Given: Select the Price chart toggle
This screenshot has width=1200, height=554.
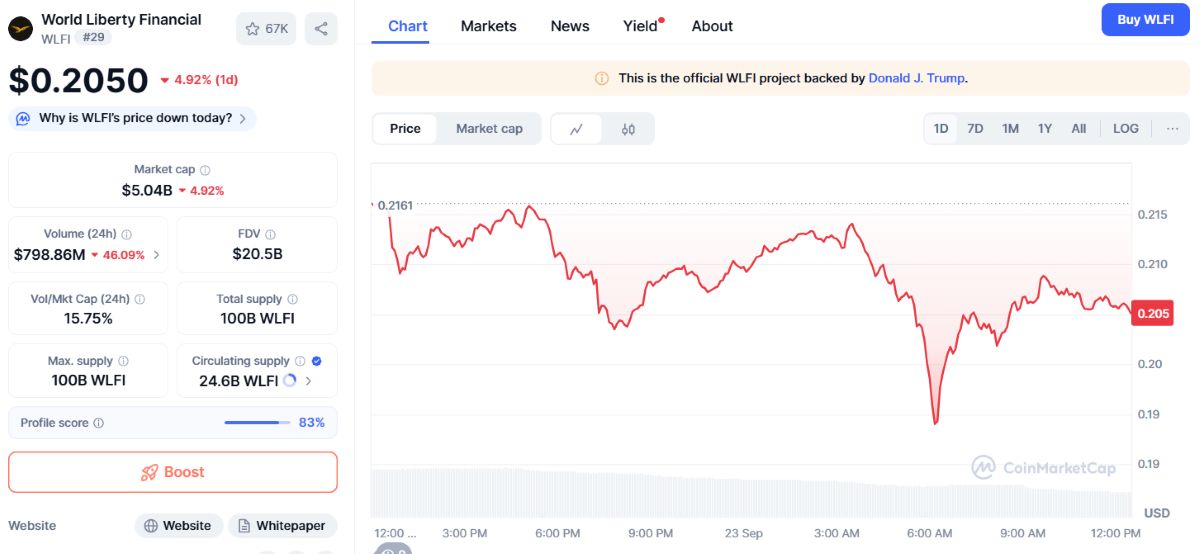Looking at the screenshot, I should (405, 129).
